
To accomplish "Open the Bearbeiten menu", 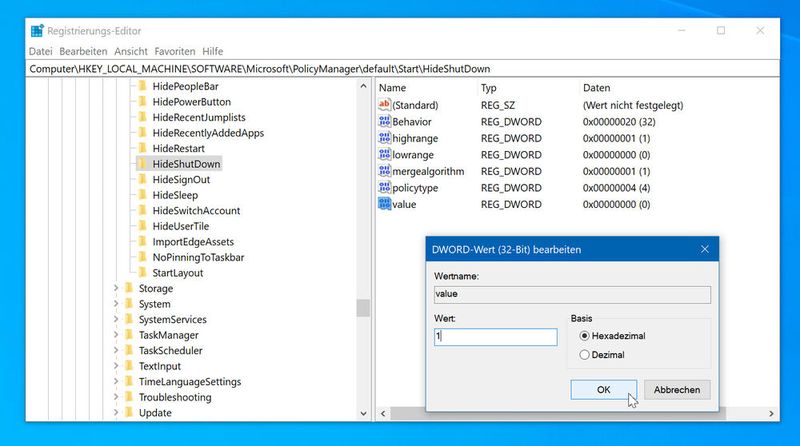I will pyautogui.click(x=83, y=51).
